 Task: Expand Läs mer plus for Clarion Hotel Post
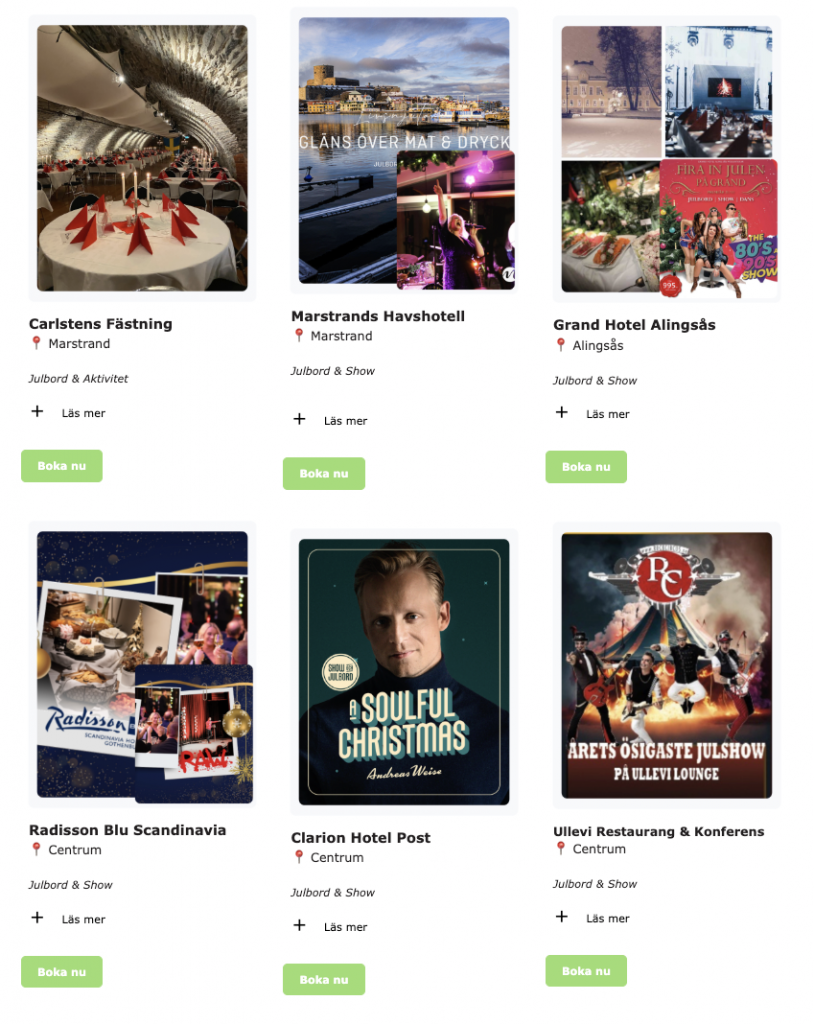(299, 925)
